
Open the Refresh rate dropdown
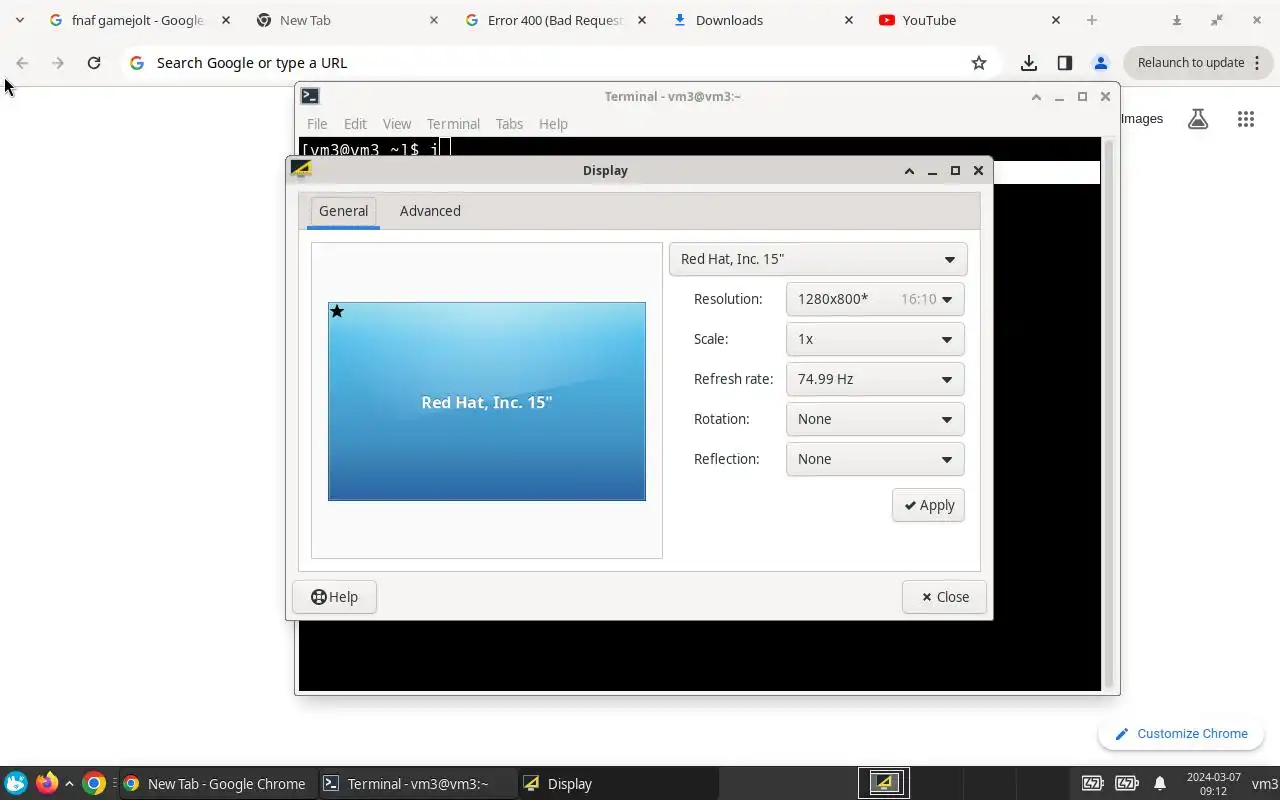[x=875, y=379]
